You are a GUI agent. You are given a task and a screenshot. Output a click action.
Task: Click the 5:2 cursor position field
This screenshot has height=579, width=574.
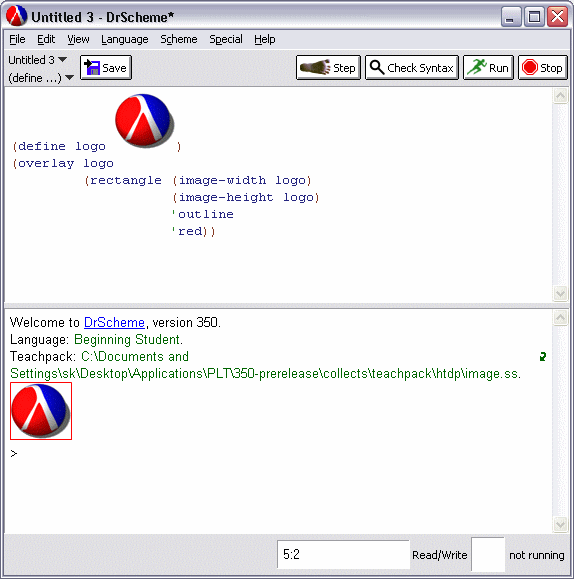[343, 554]
